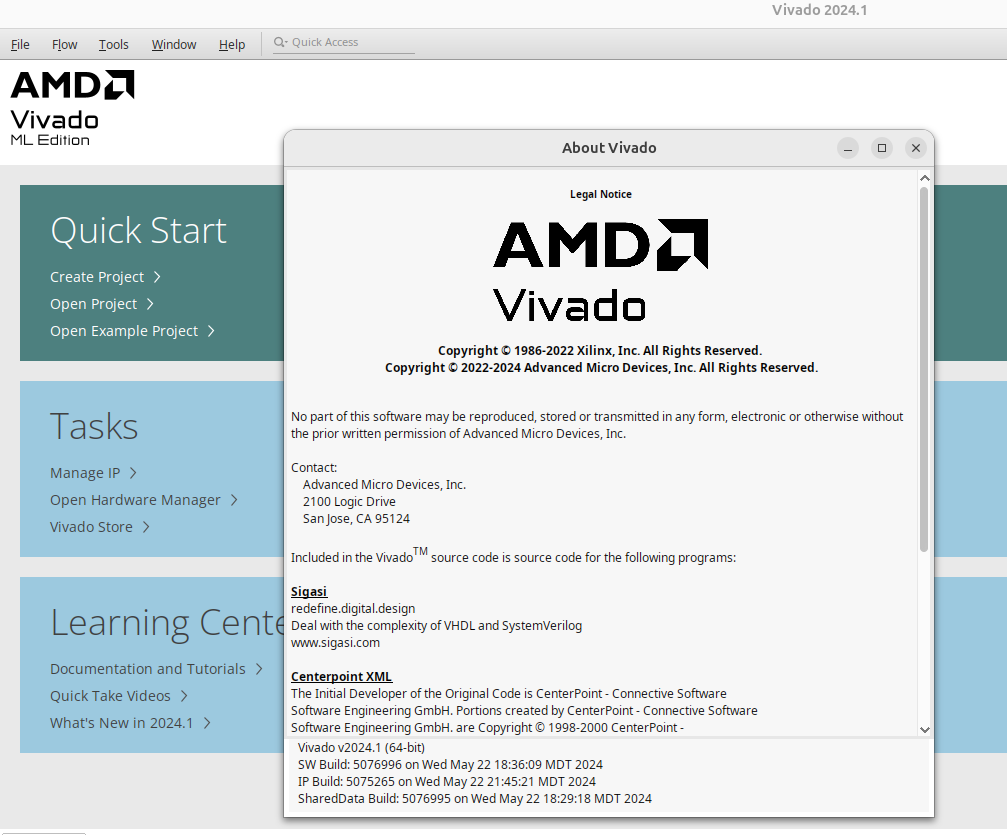Click the AMD Vivado logo in About dialog
Image resolution: width=1007 pixels, height=835 pixels.
click(x=600, y=270)
